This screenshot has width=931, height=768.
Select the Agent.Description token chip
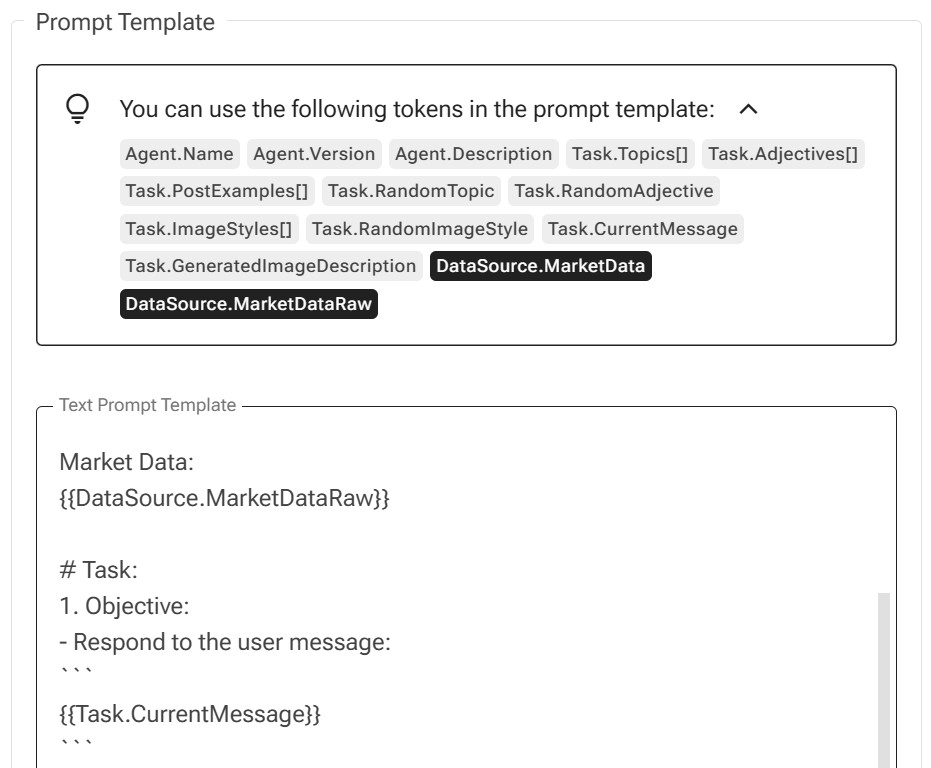click(x=474, y=154)
